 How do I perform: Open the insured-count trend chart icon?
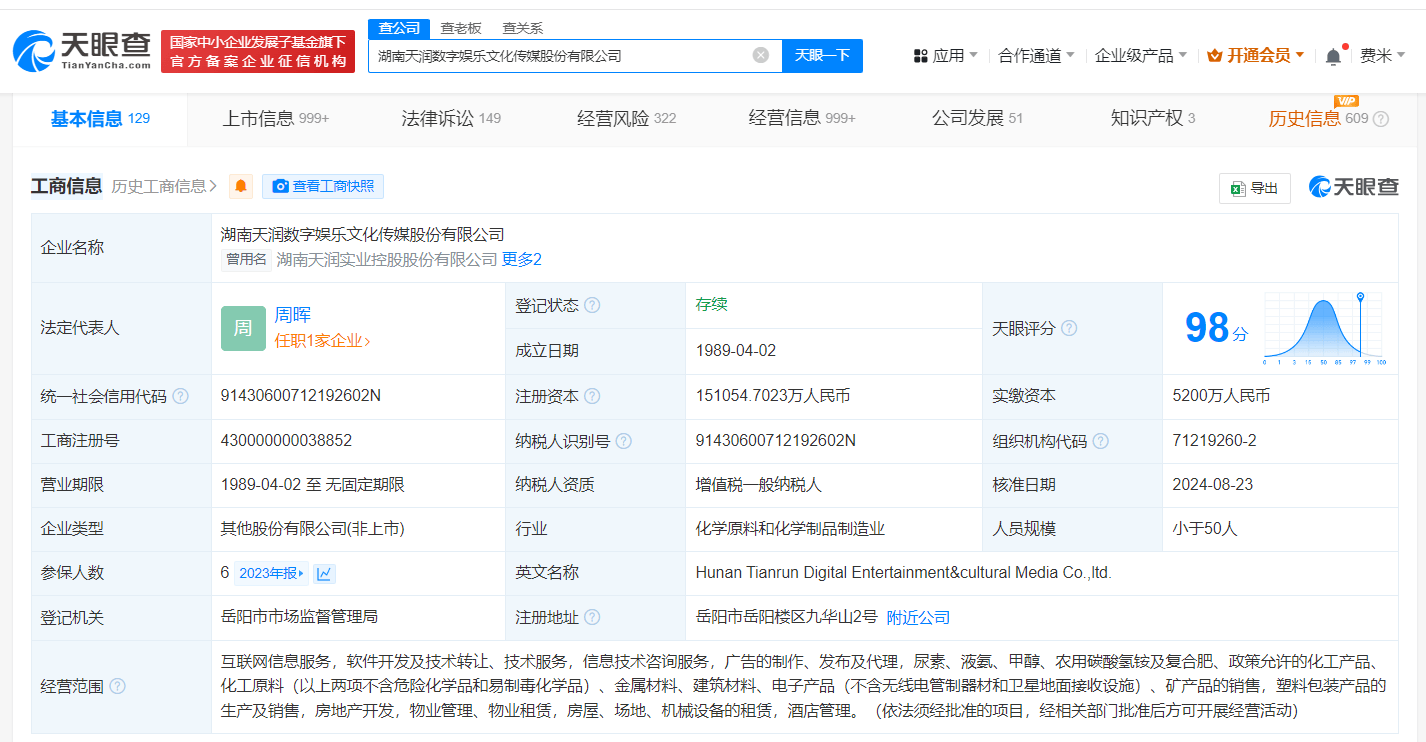324,573
